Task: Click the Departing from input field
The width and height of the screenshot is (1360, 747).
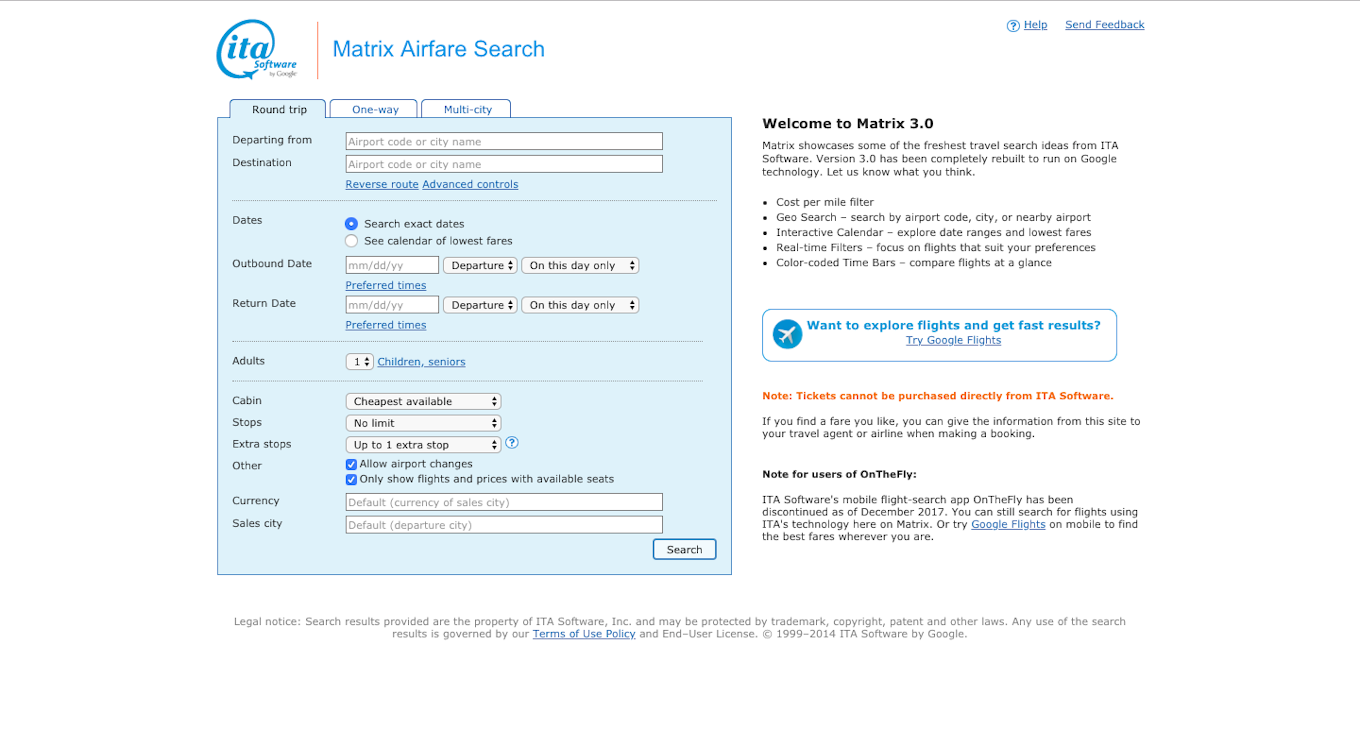Action: tap(504, 142)
